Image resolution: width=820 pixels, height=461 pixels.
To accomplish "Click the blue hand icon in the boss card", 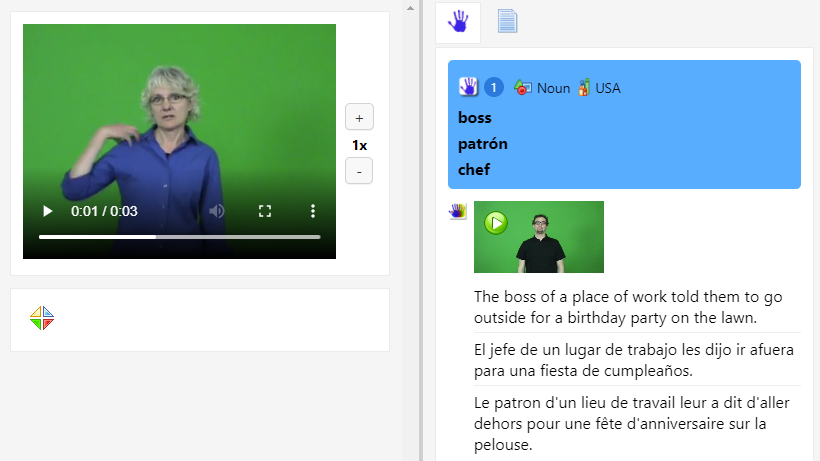I will 468,87.
